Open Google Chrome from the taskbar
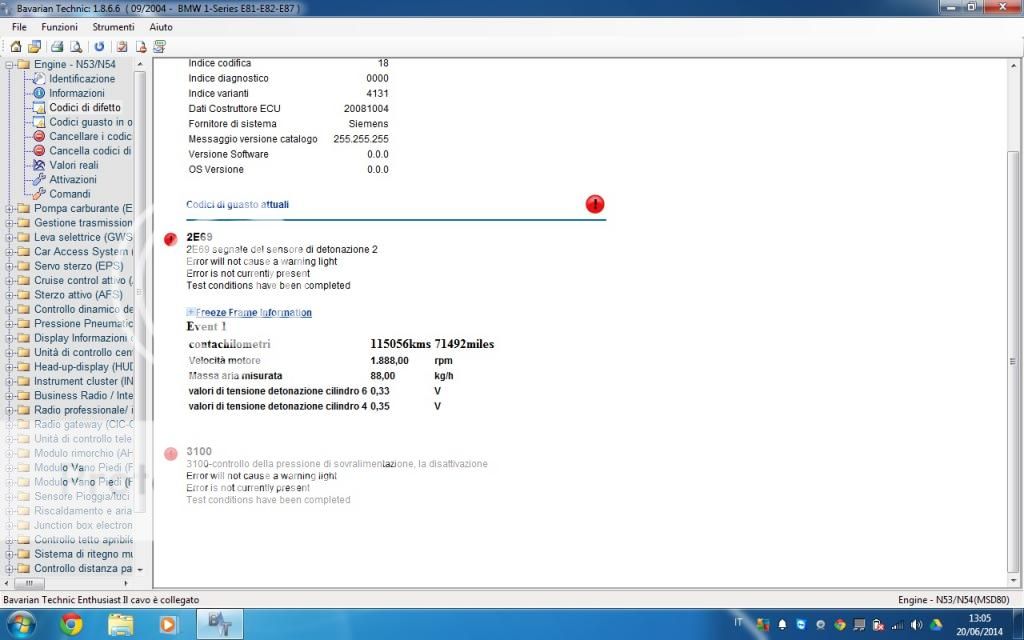 tap(71, 625)
